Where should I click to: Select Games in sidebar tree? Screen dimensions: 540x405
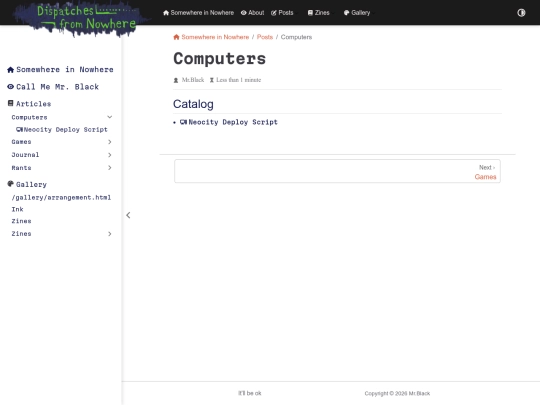click(21, 142)
